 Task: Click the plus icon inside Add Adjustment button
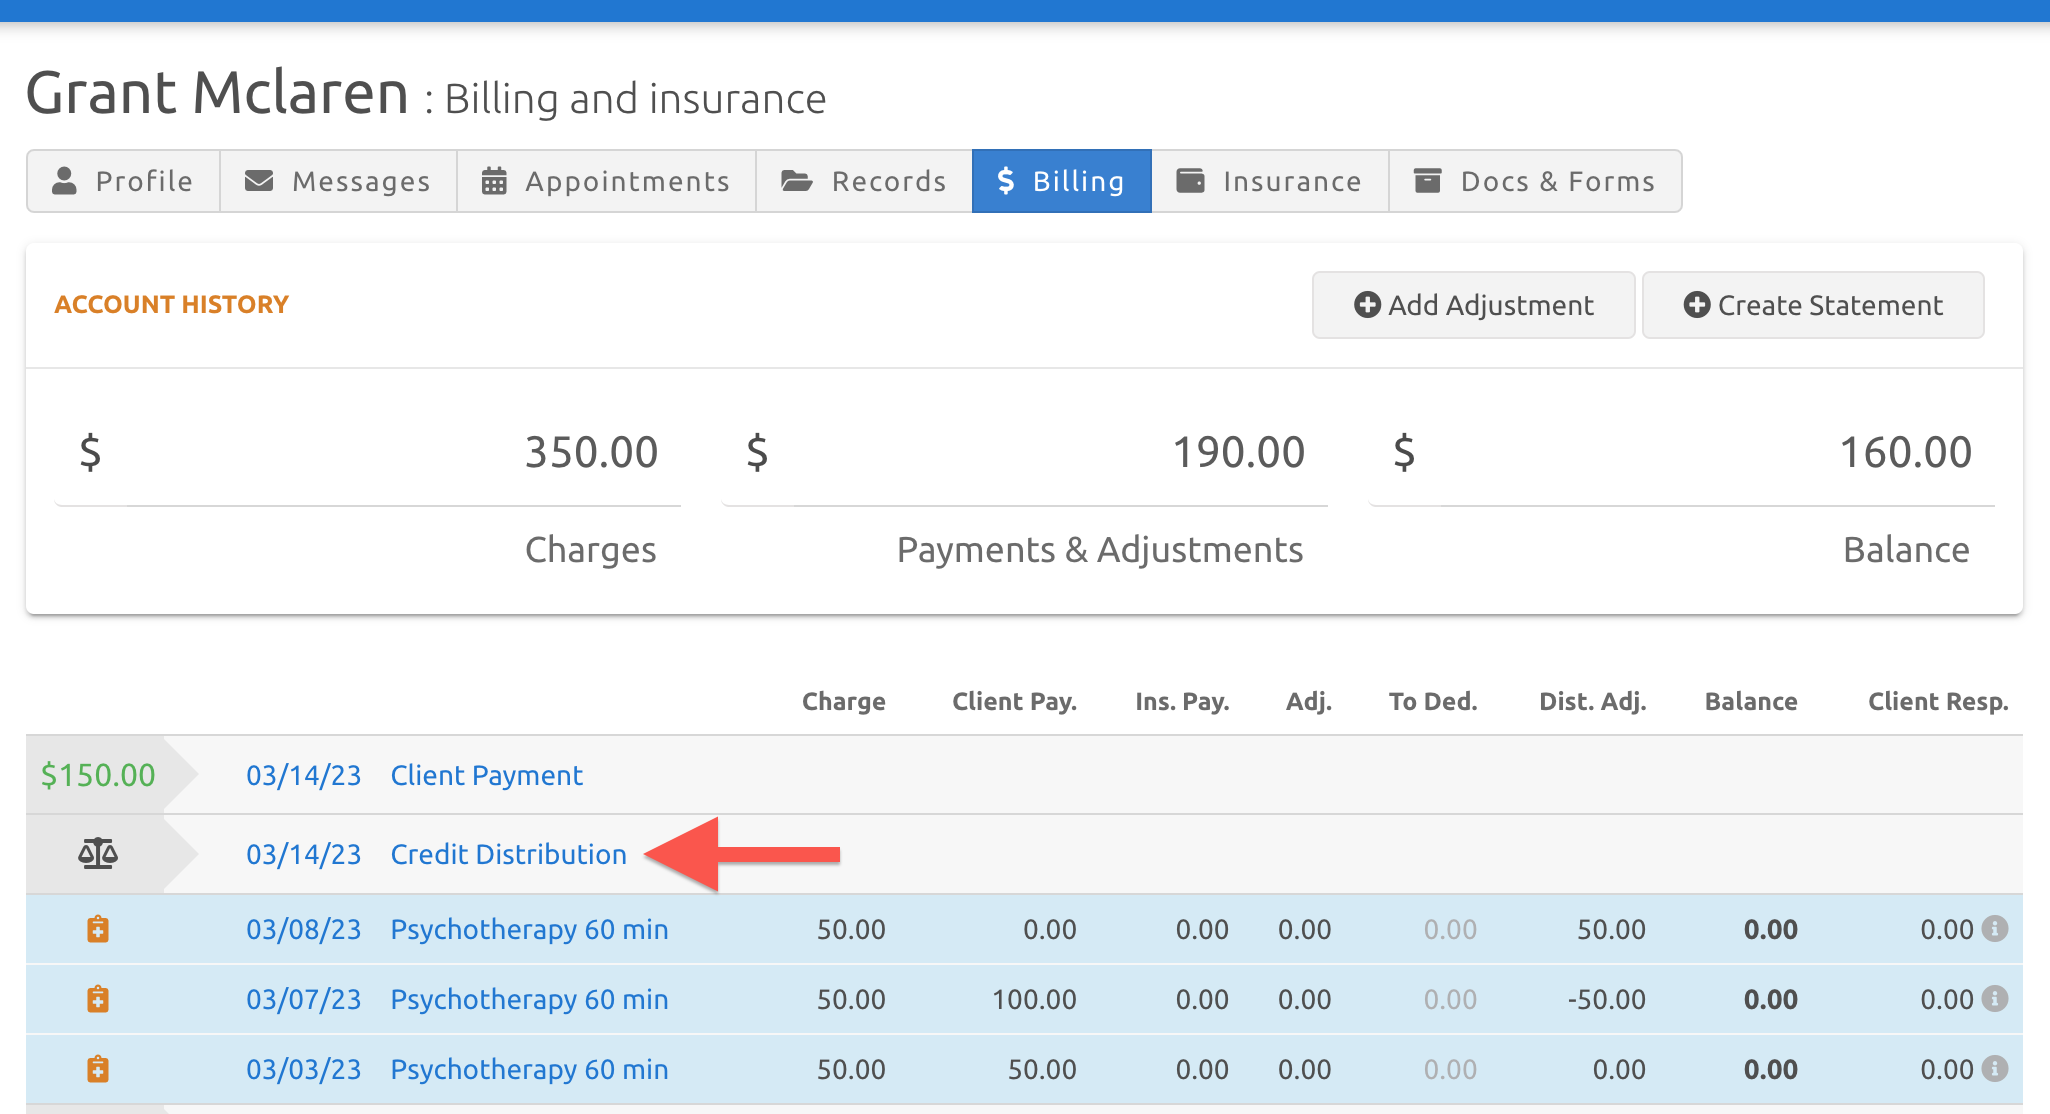pos(1367,305)
